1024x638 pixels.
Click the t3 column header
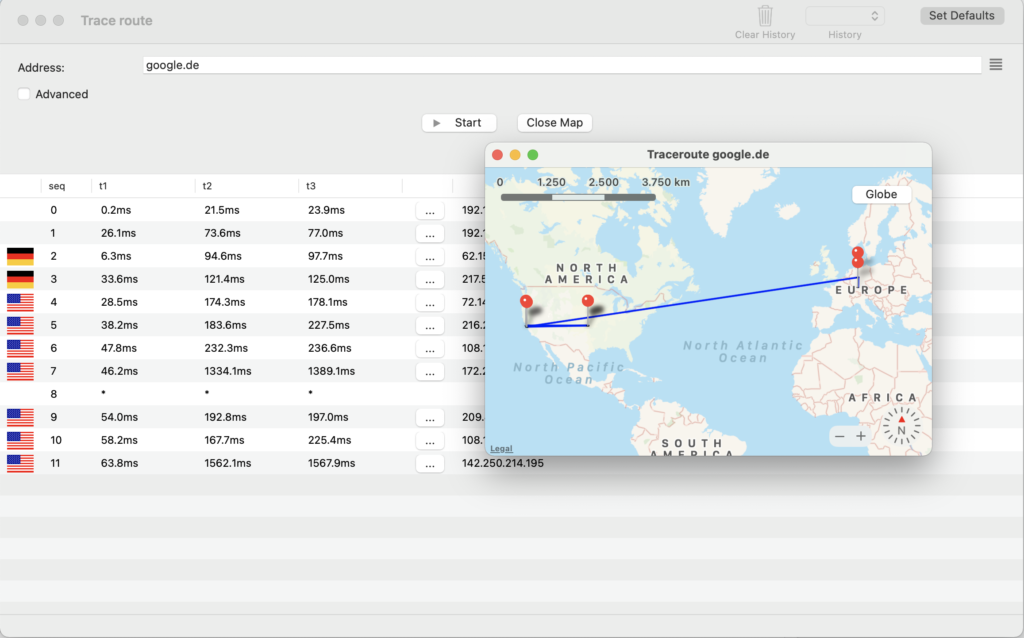tap(311, 186)
